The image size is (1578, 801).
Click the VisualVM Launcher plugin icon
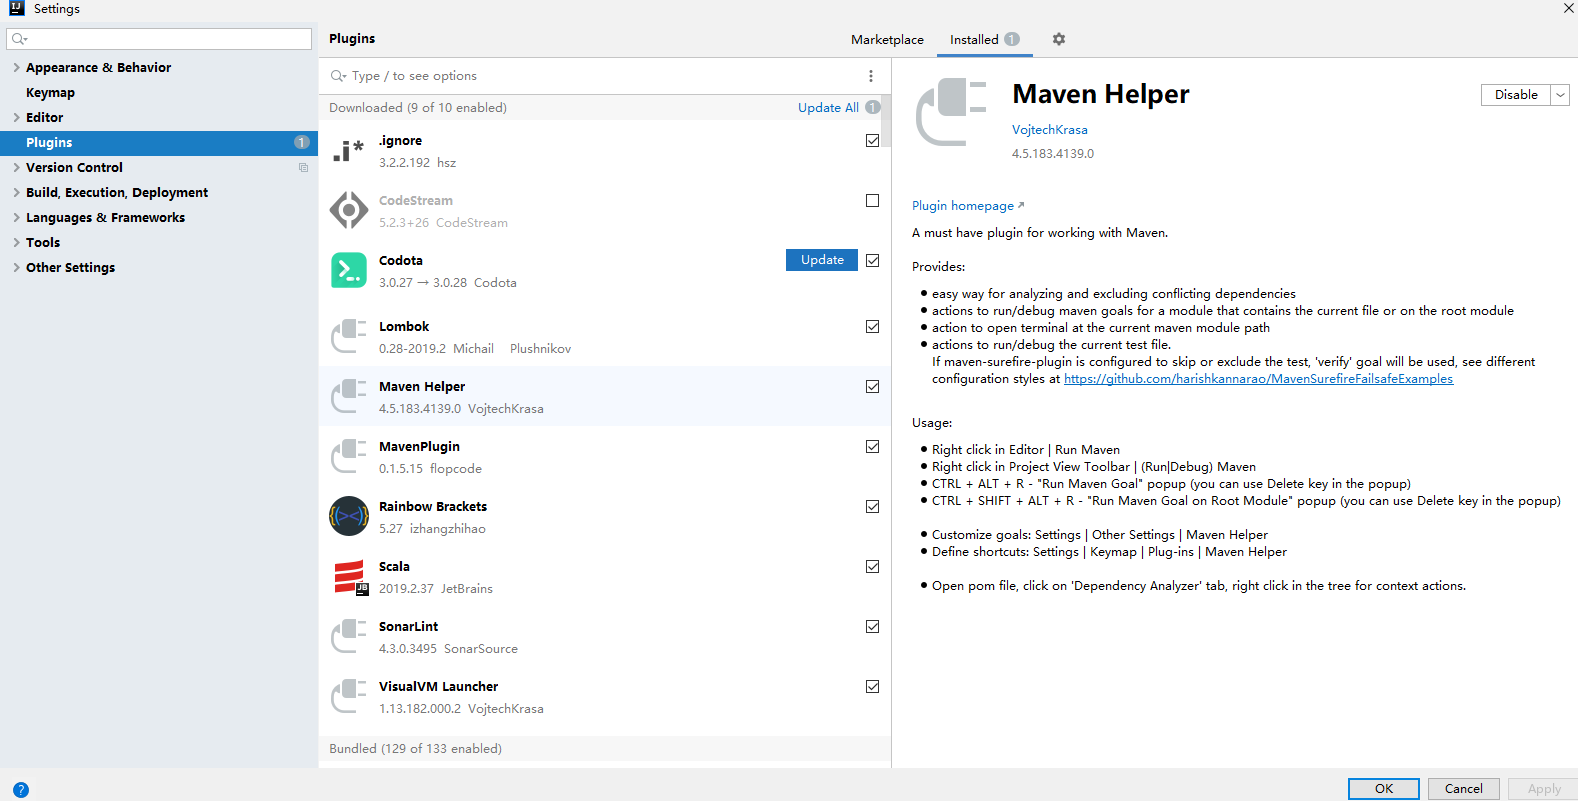pyautogui.click(x=348, y=697)
